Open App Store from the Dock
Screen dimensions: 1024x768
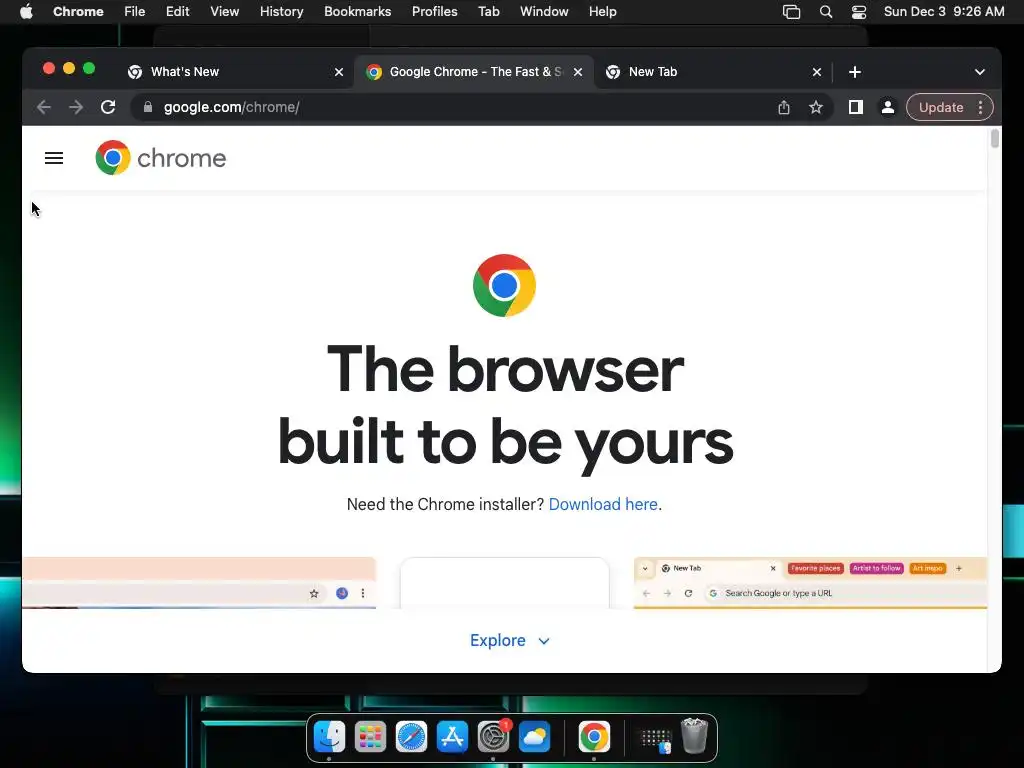[x=453, y=737]
